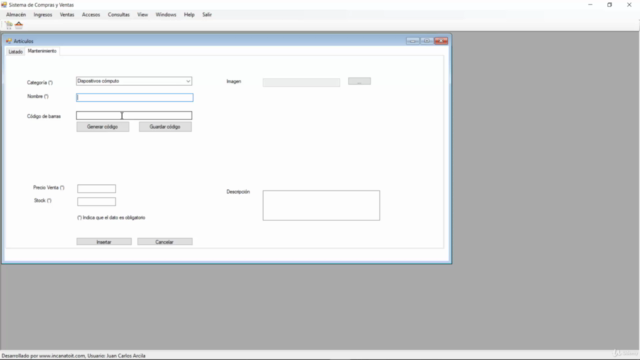Viewport: 640px width, 360px height.
Task: Click the status bar developer text
Action: coord(73,356)
